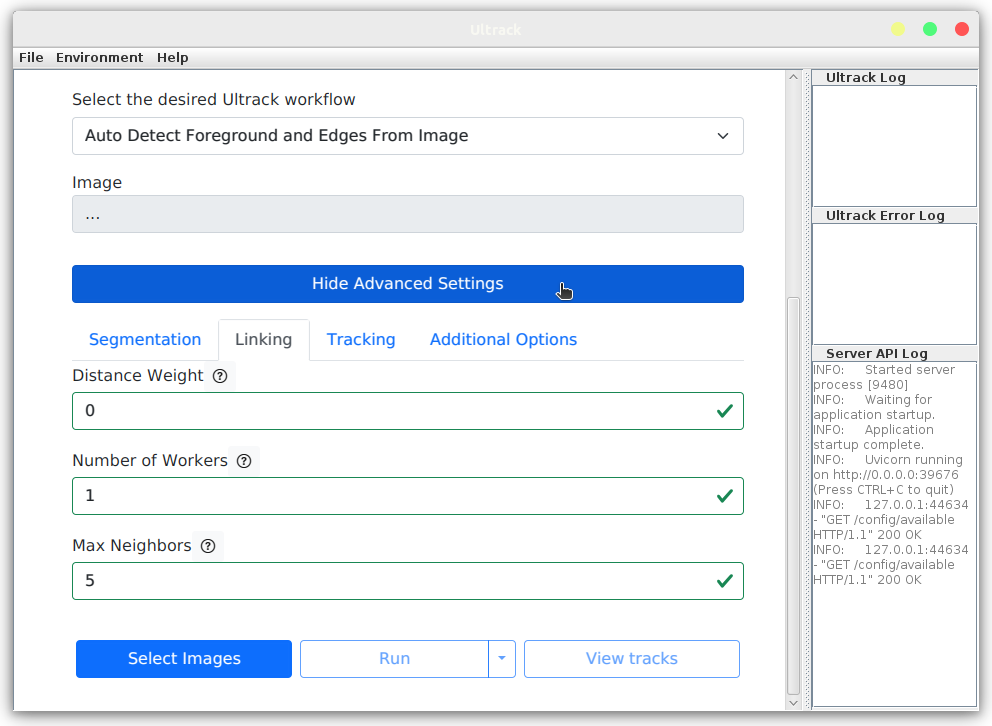
Task: Switch to the Segmentation tab
Action: pyautogui.click(x=145, y=340)
